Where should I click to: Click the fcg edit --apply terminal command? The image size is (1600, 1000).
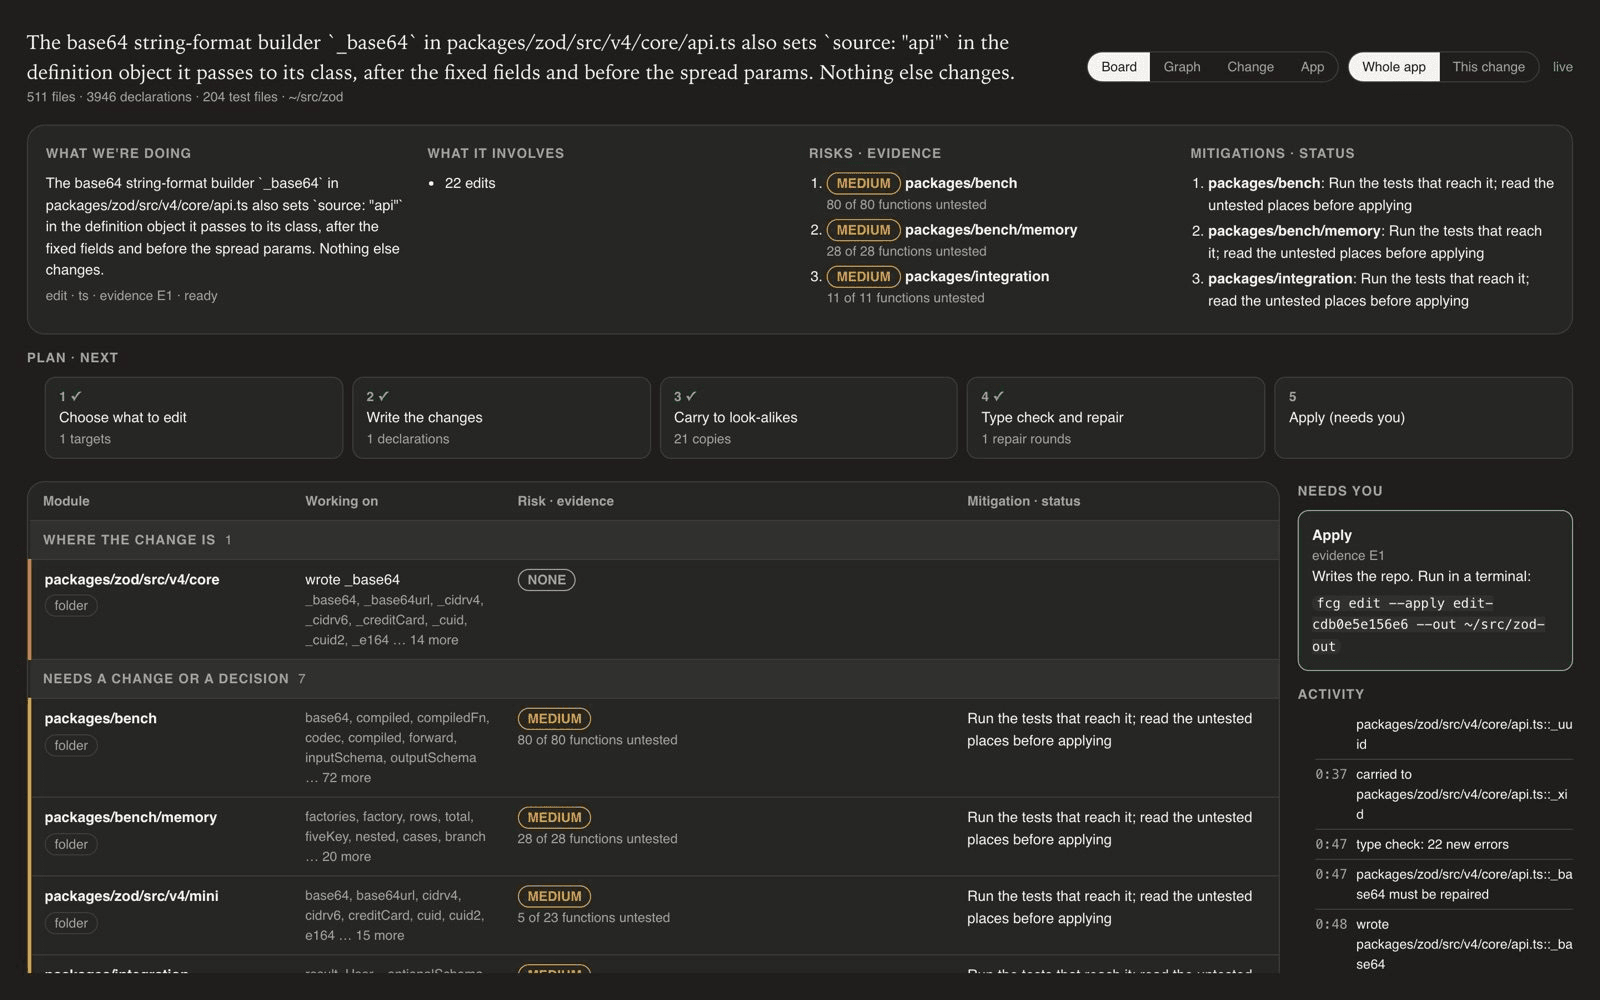(x=1430, y=625)
